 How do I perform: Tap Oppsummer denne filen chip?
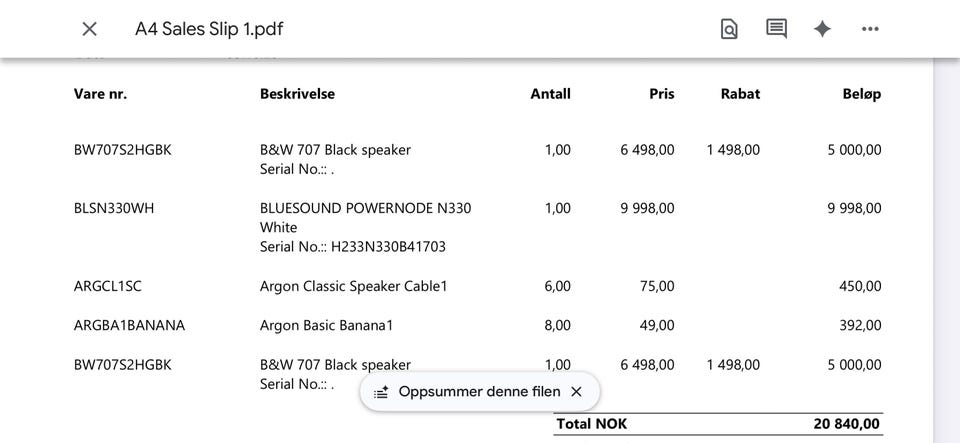[479, 392]
